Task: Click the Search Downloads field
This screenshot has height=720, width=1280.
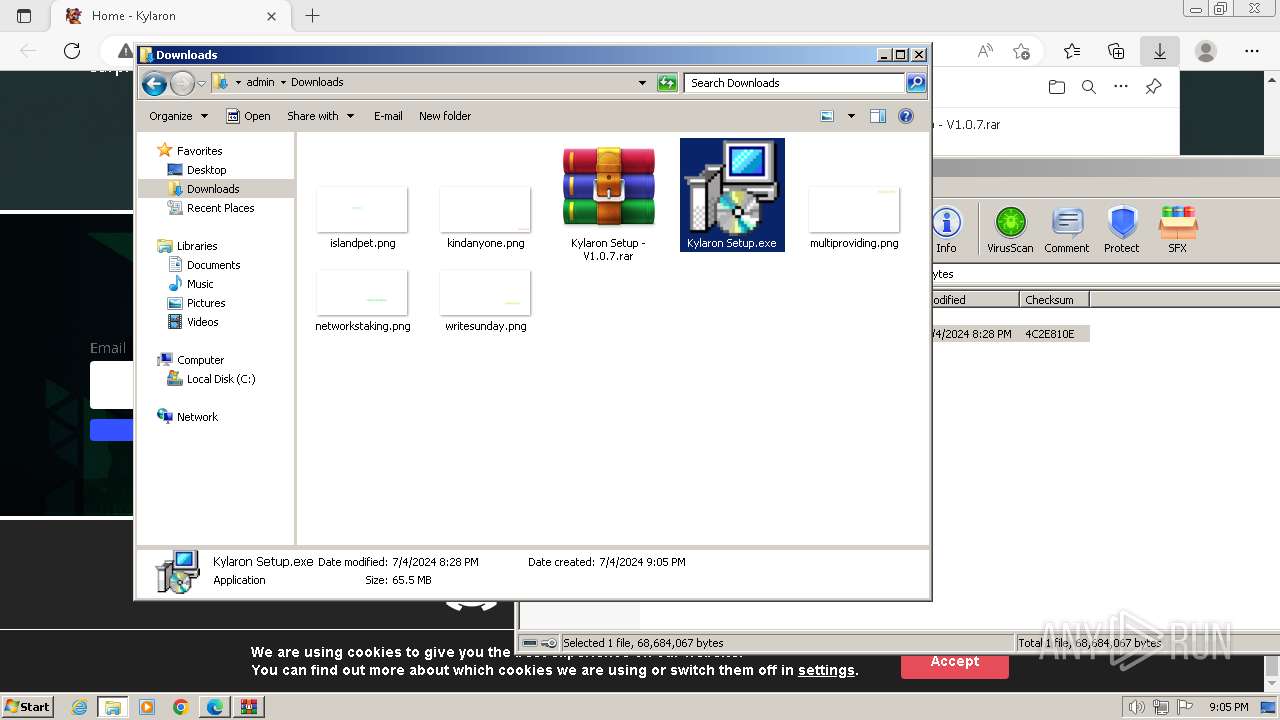Action: tap(795, 83)
